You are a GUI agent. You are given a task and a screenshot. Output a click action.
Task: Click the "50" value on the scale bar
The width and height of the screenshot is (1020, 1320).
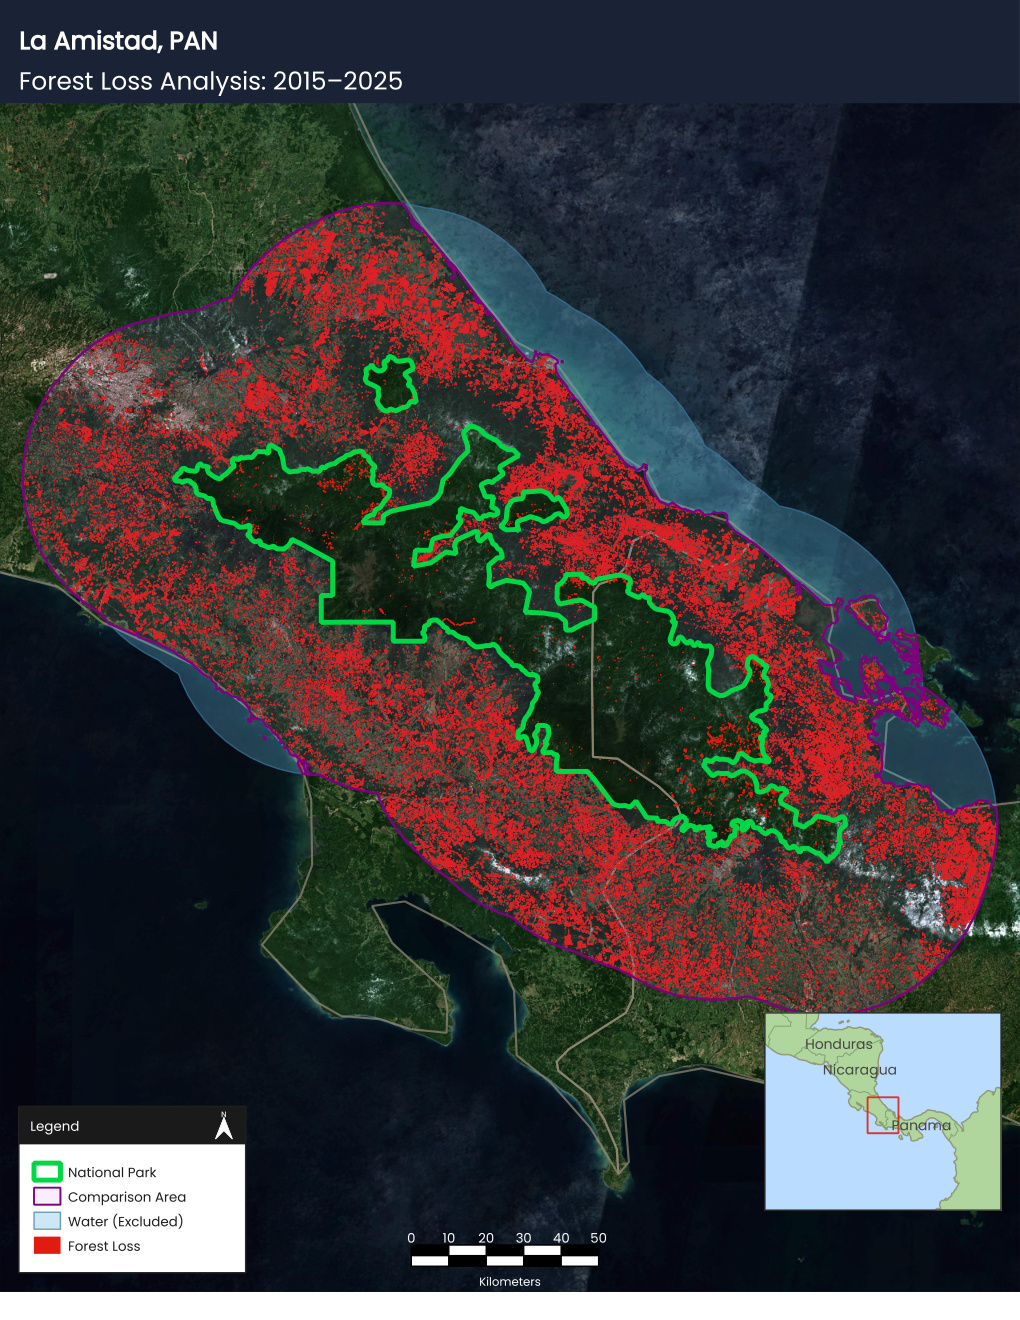point(598,1238)
